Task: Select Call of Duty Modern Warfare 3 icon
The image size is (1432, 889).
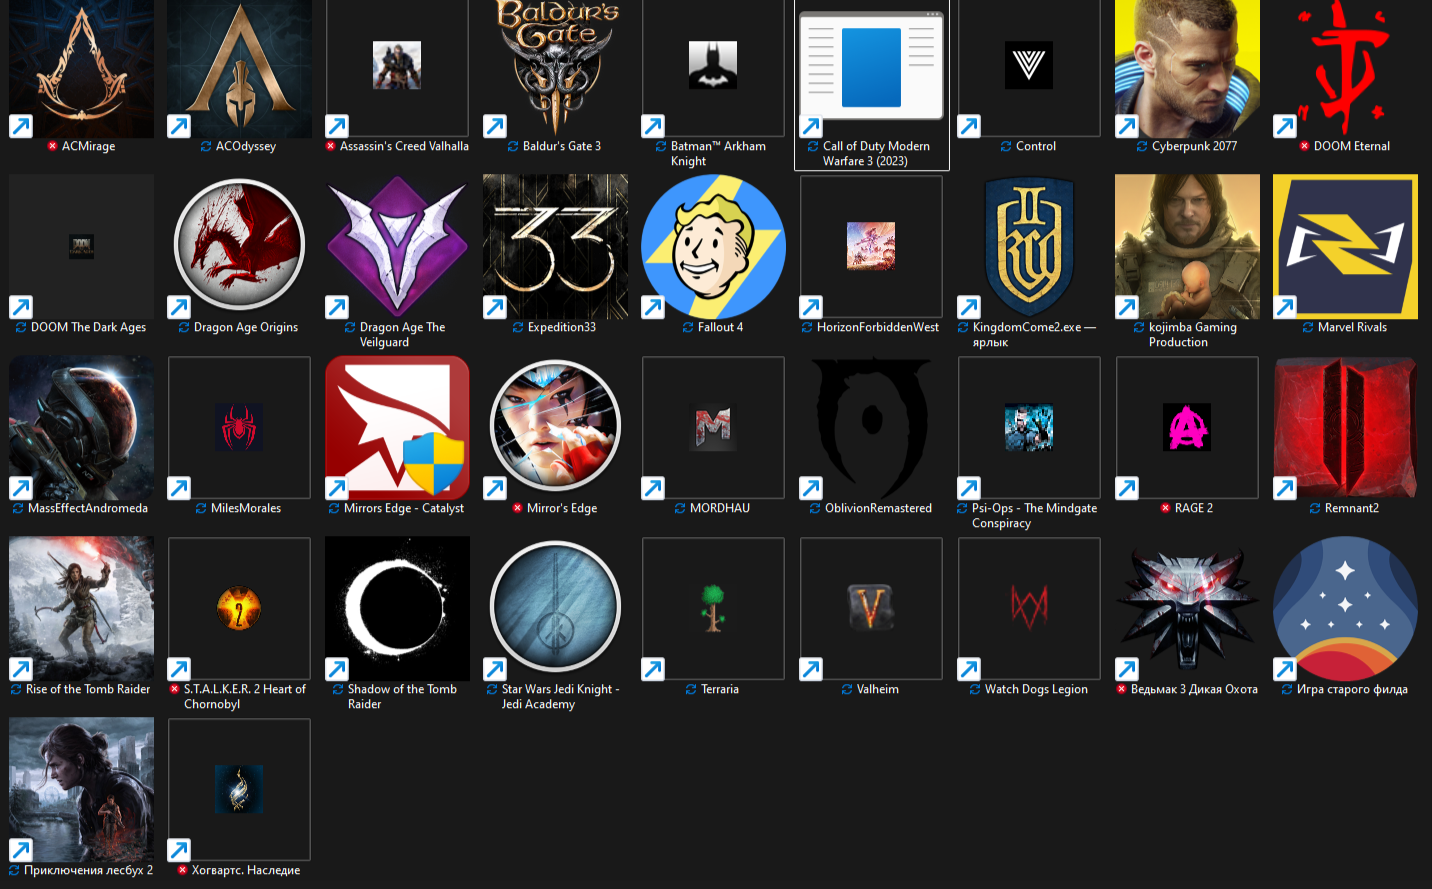Action: [872, 66]
